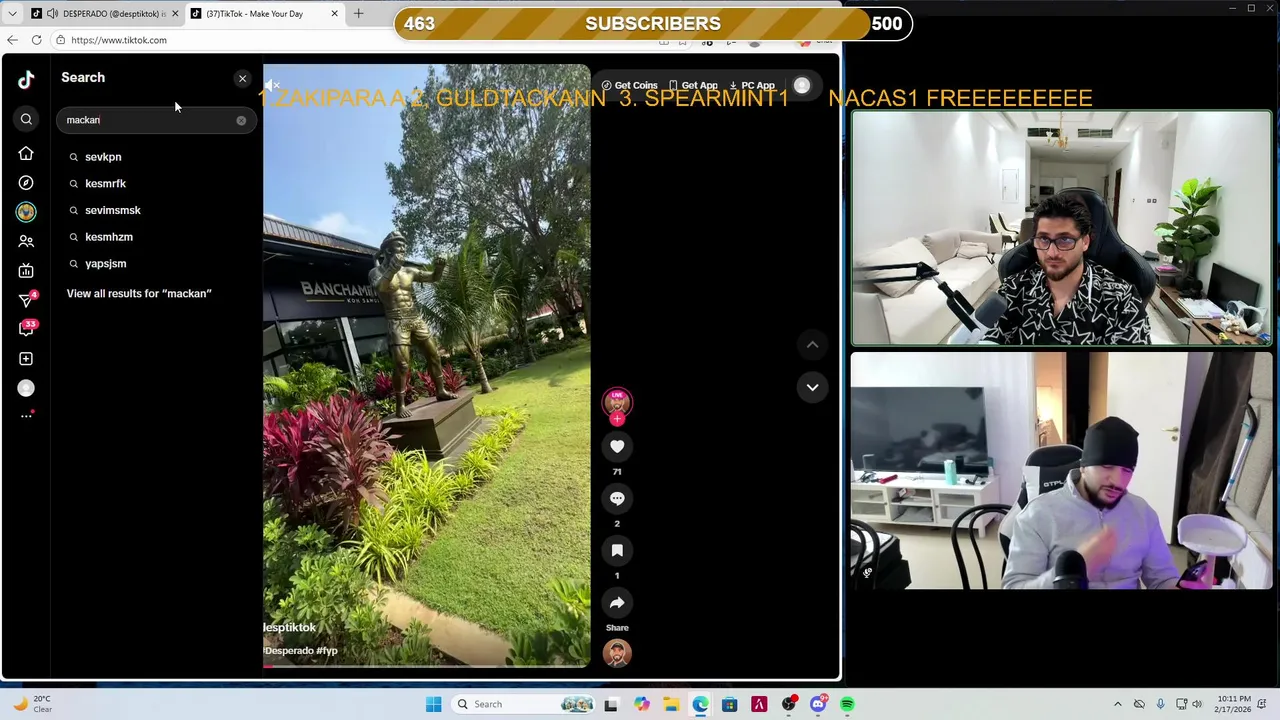
Task: Open the Explore compass icon
Action: pyautogui.click(x=26, y=183)
